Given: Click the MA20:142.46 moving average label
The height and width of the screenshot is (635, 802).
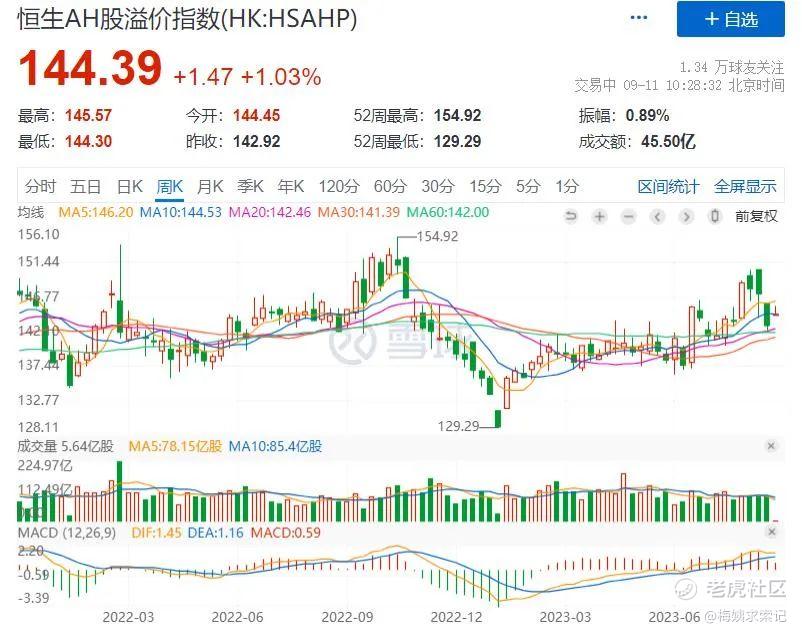Looking at the screenshot, I should tap(270, 212).
